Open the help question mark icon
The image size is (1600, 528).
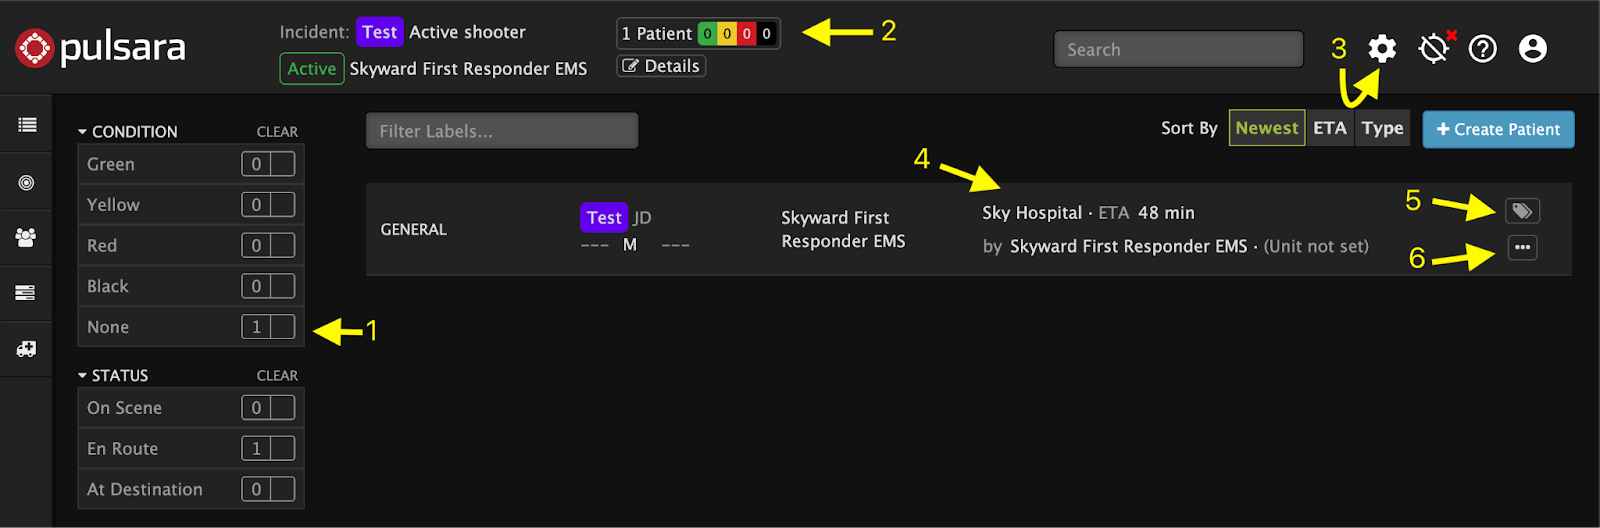[x=1483, y=48]
